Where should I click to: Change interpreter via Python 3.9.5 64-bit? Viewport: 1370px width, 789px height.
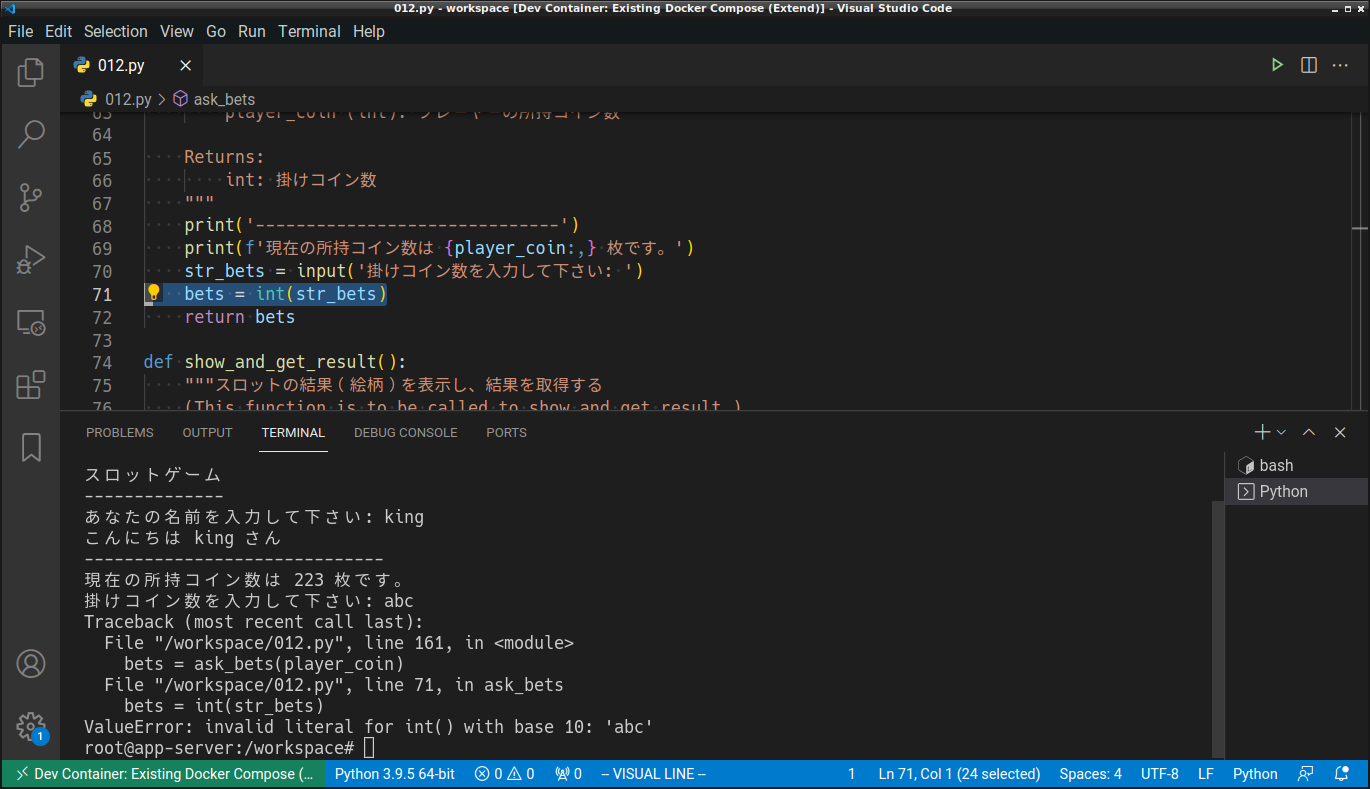394,773
